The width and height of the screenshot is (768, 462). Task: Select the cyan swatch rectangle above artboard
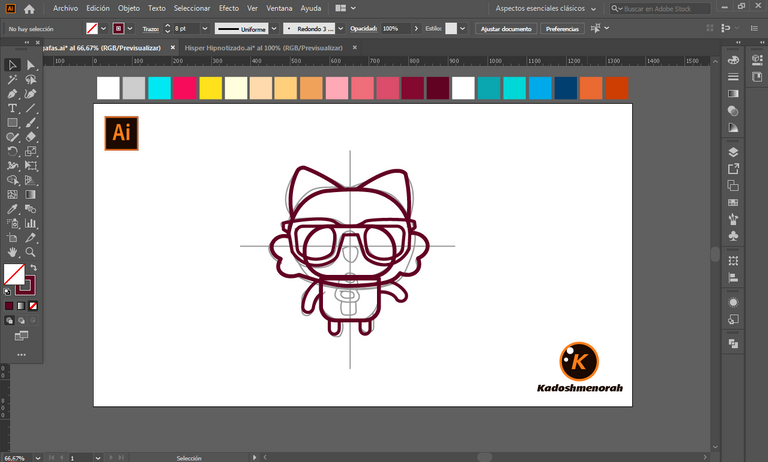tap(159, 88)
